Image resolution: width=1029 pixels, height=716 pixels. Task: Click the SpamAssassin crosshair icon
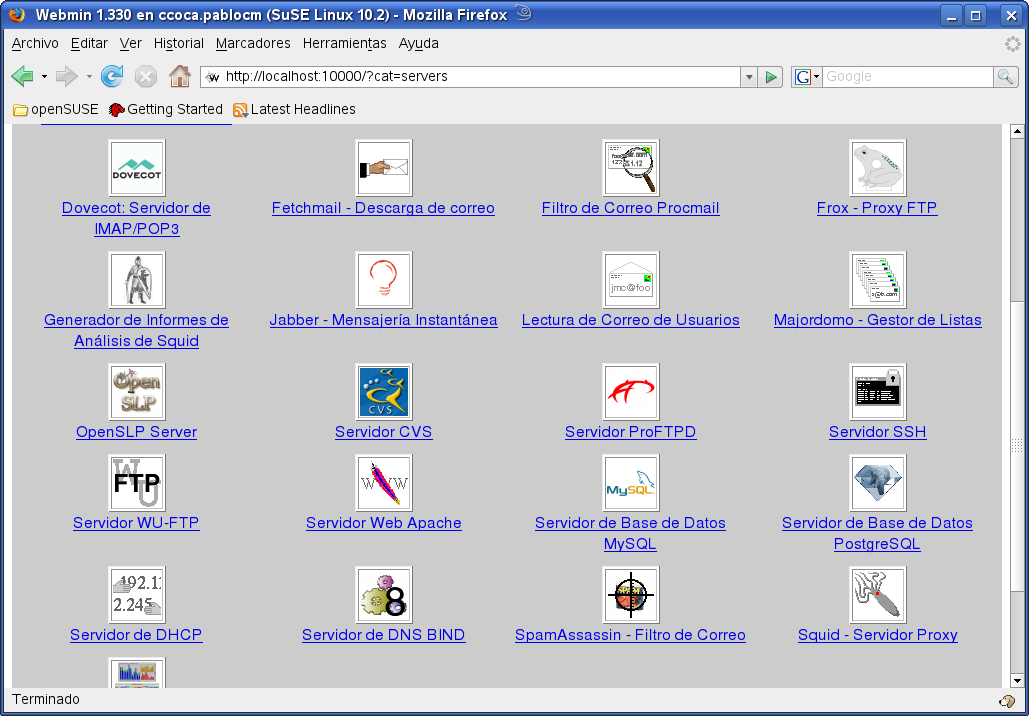(630, 595)
